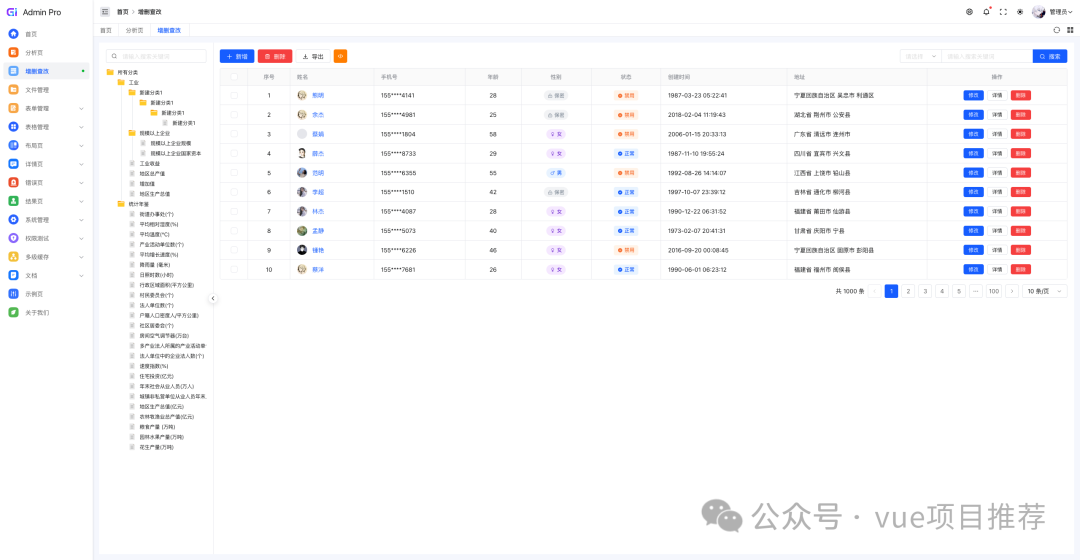Image resolution: width=1080 pixels, height=560 pixels.
Task: Go to next page arrow
Action: coord(1012,291)
